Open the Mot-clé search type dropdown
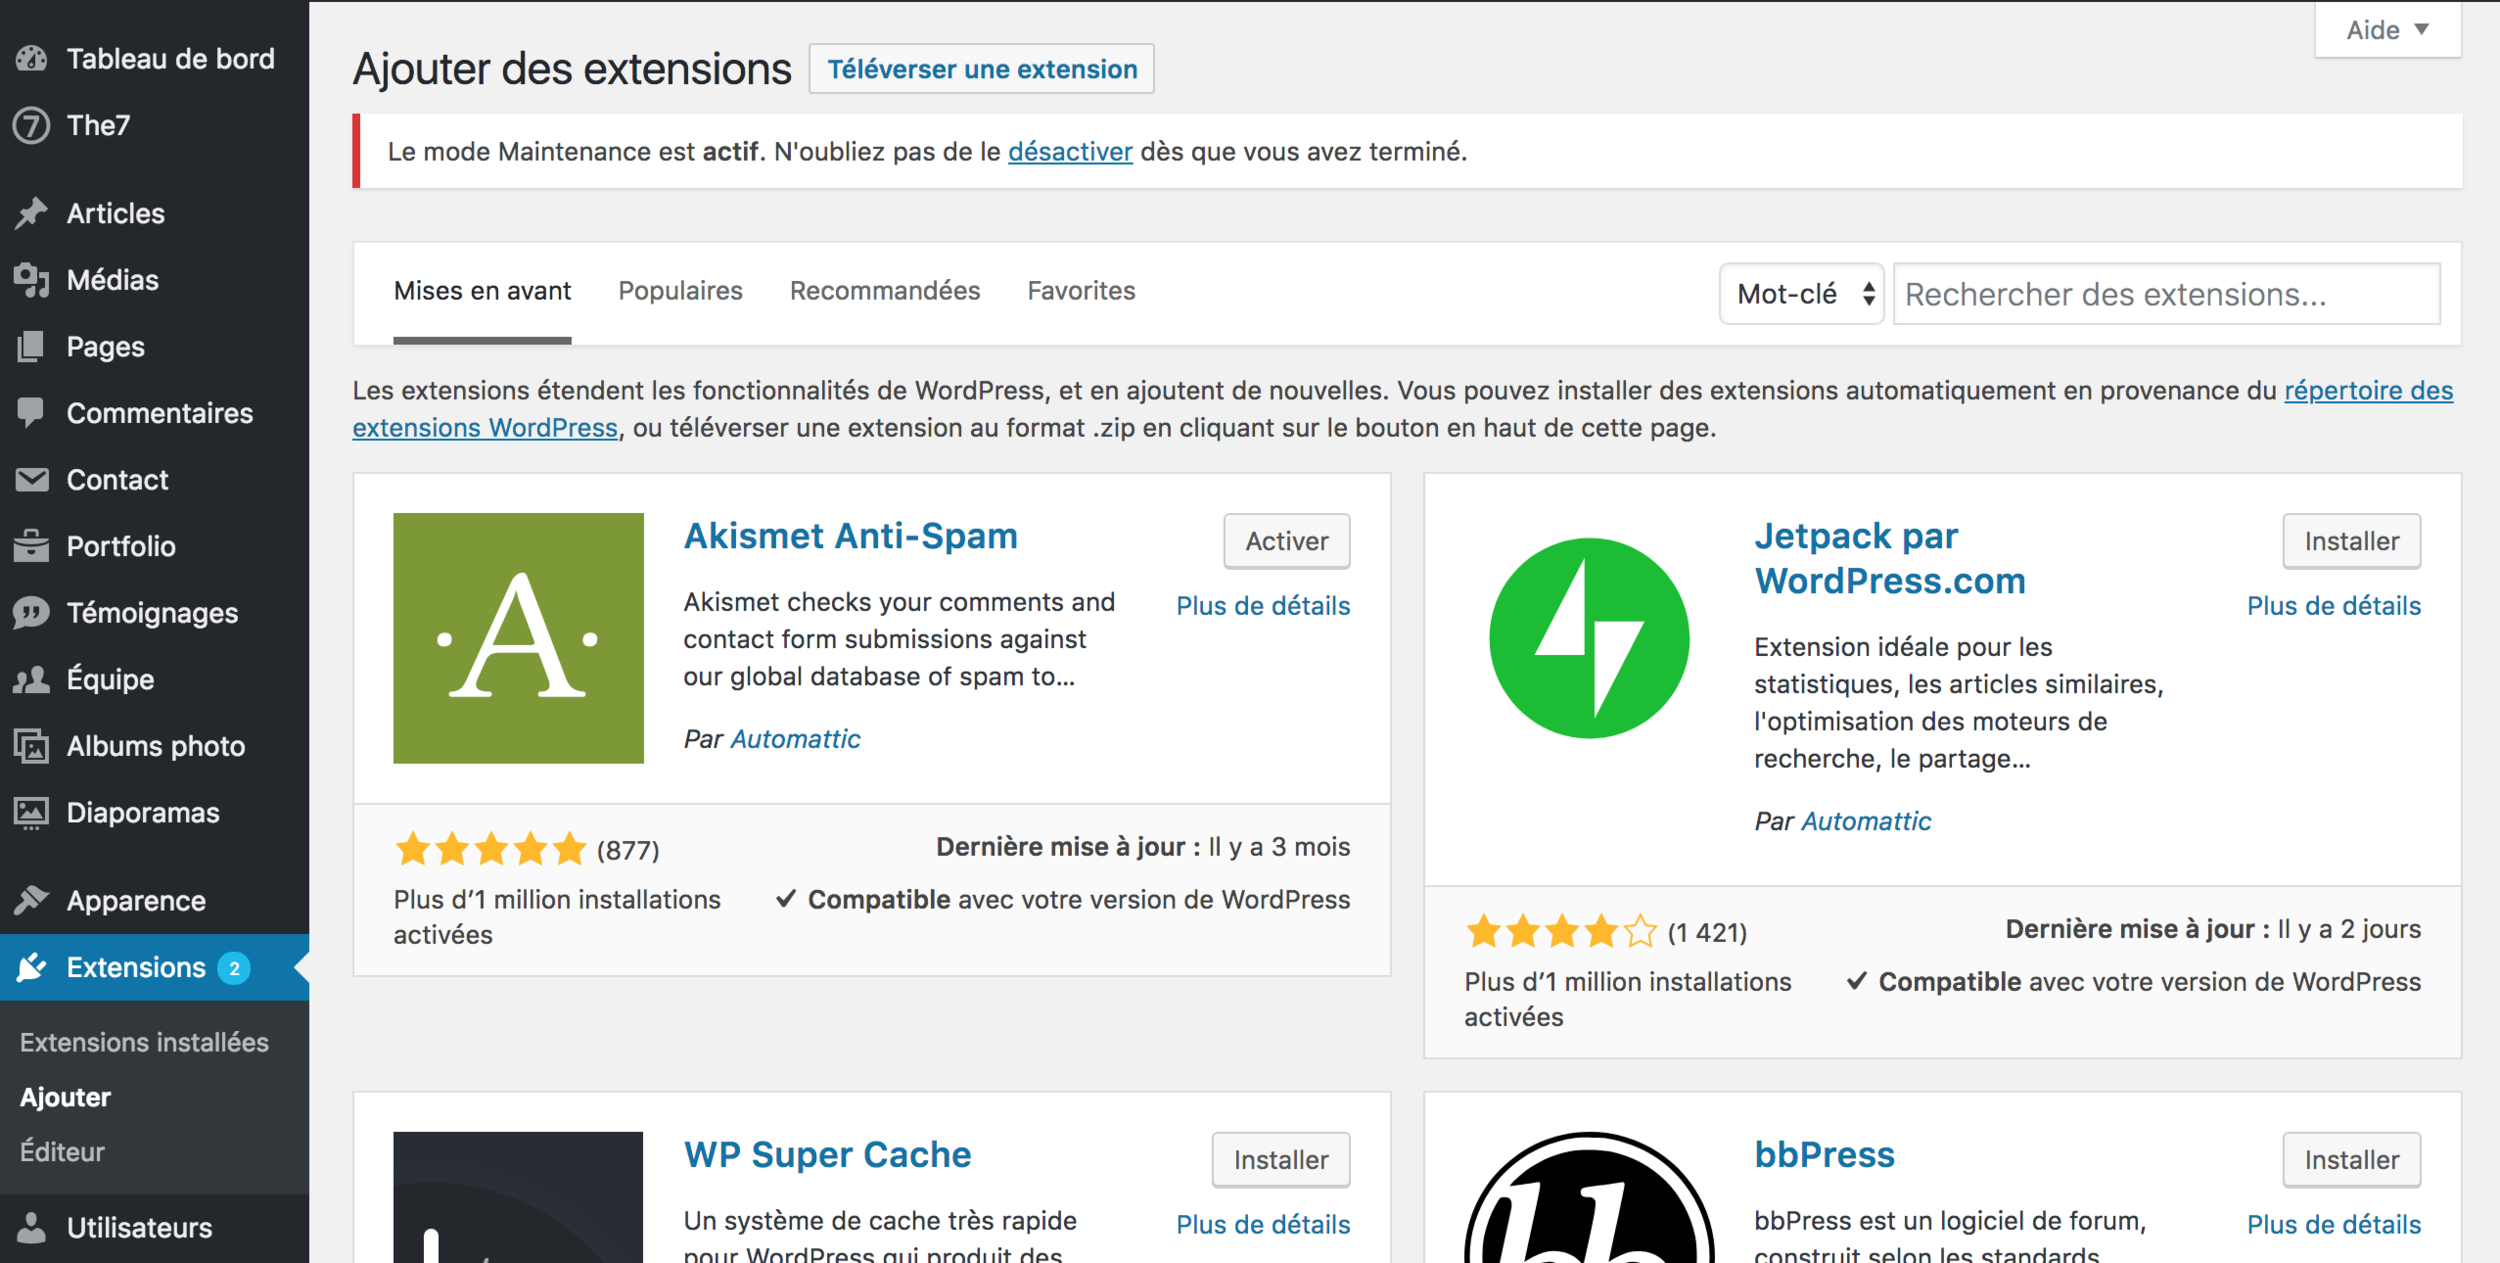The image size is (2500, 1263). click(x=1801, y=294)
